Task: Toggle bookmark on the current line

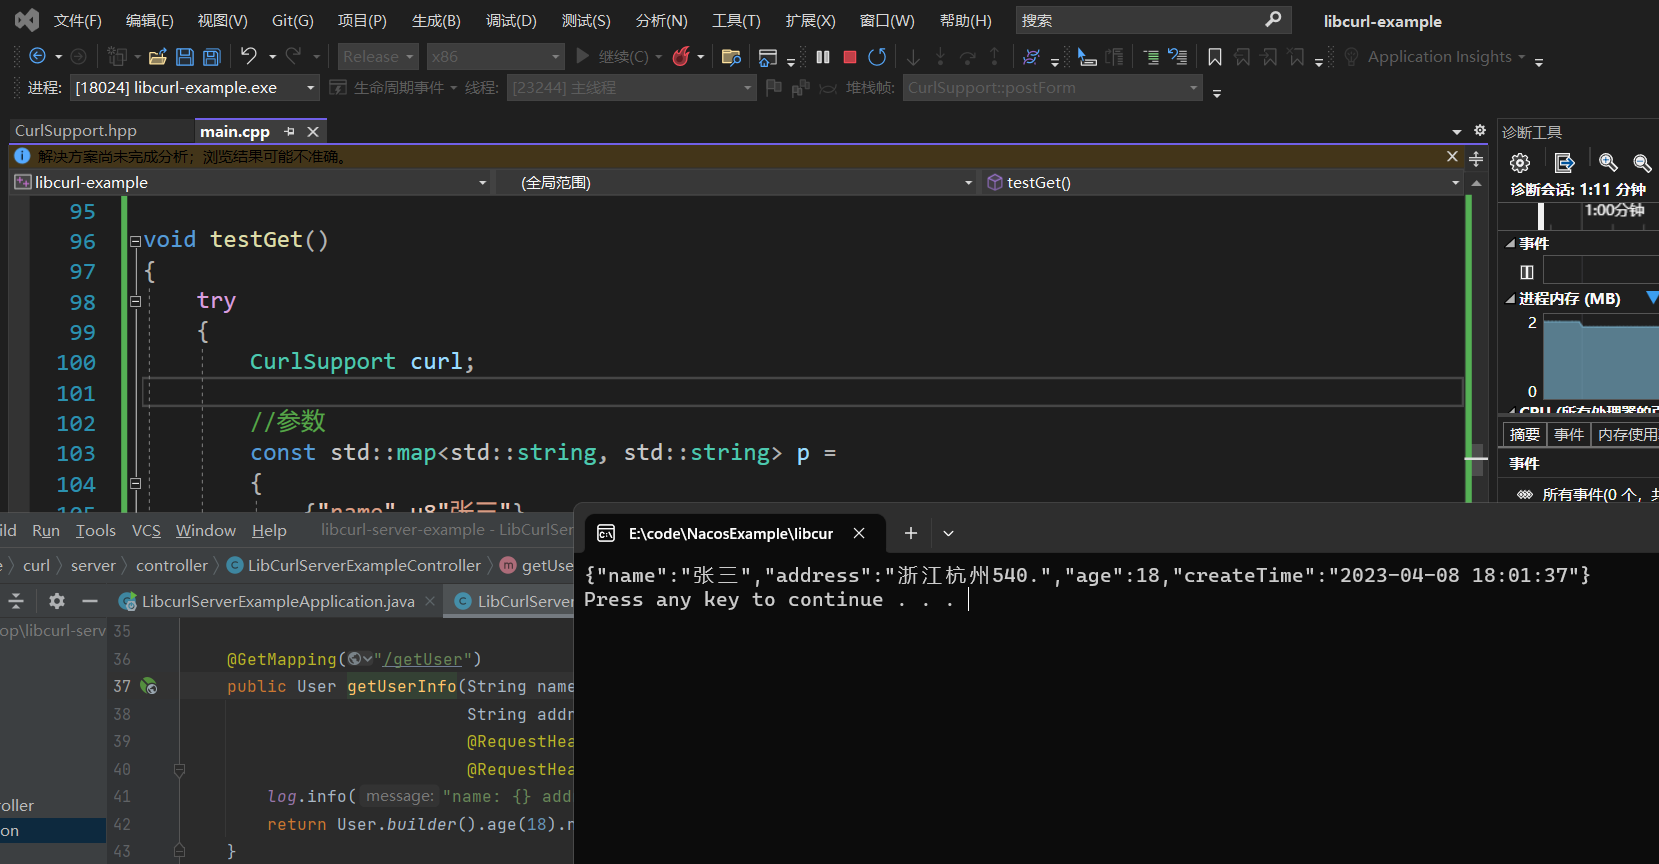Action: 1215,57
